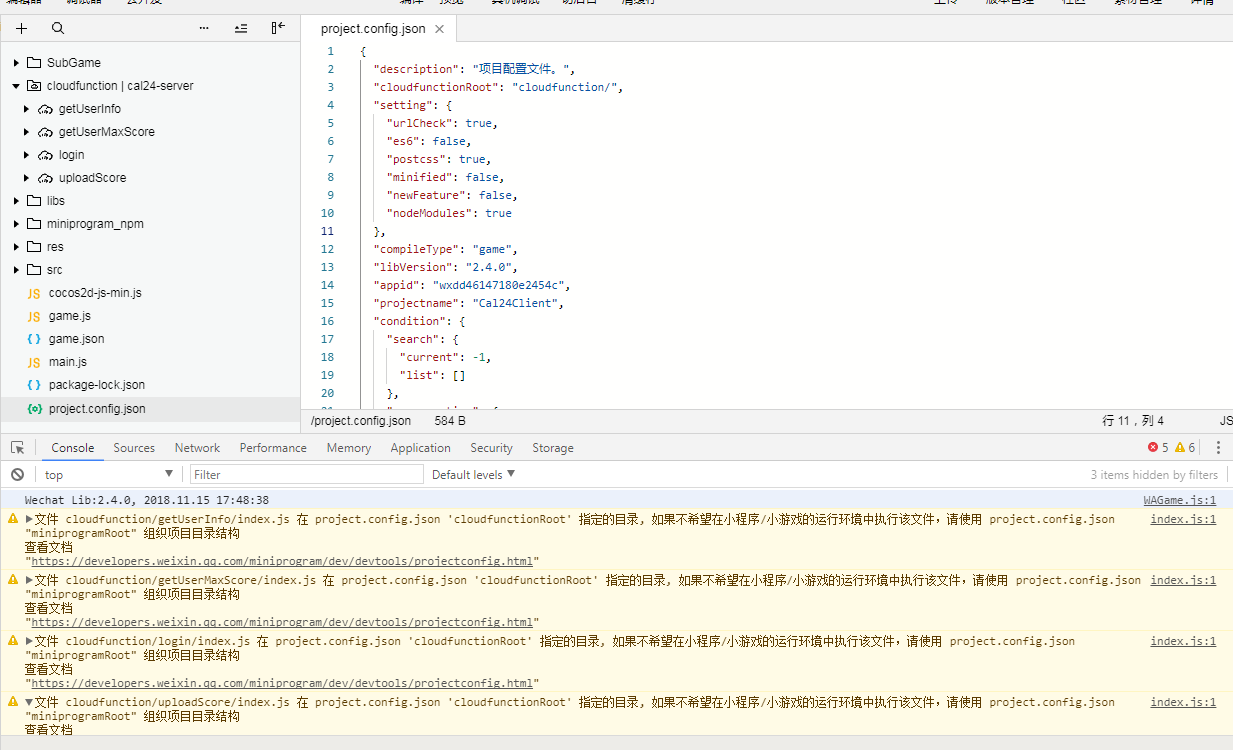Click the "行 11，列 4" cursor position indicator
Viewport: 1233px width, 750px height.
pos(1133,421)
